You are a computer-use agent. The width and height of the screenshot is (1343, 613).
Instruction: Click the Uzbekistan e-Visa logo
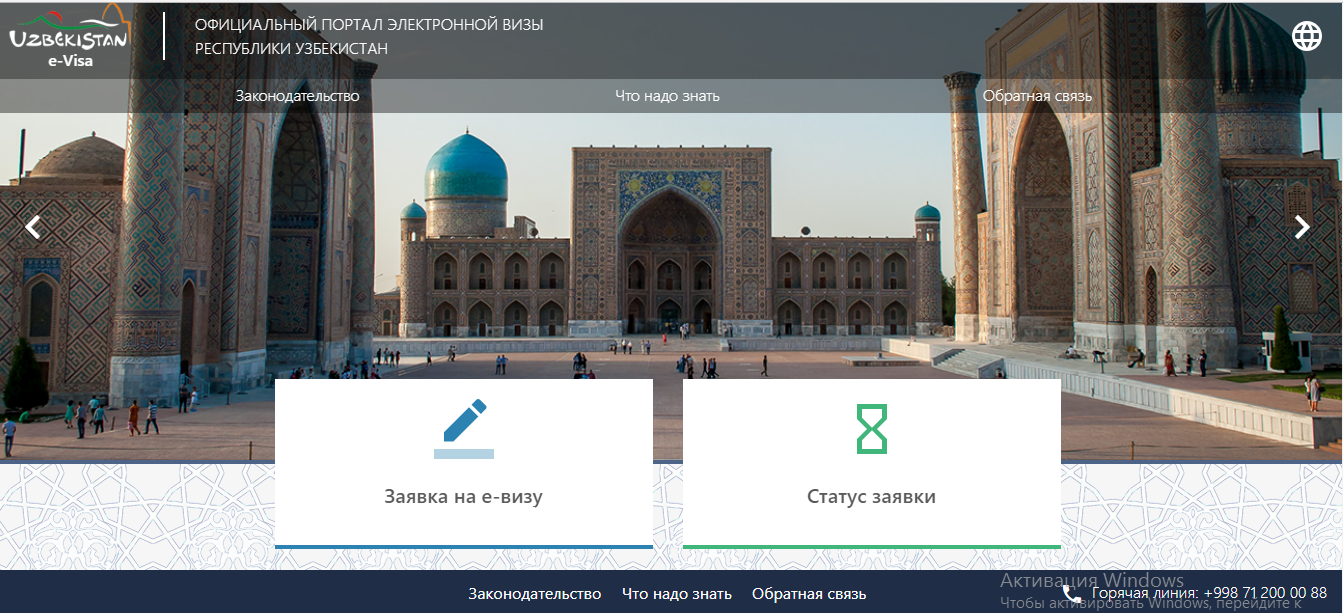coord(70,35)
